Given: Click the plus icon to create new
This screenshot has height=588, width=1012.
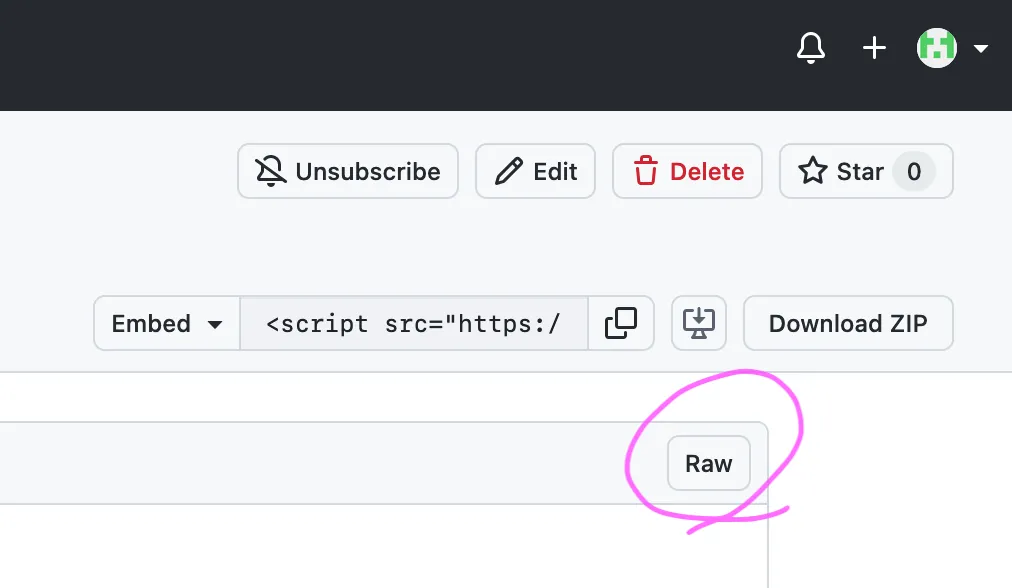Looking at the screenshot, I should [874, 48].
